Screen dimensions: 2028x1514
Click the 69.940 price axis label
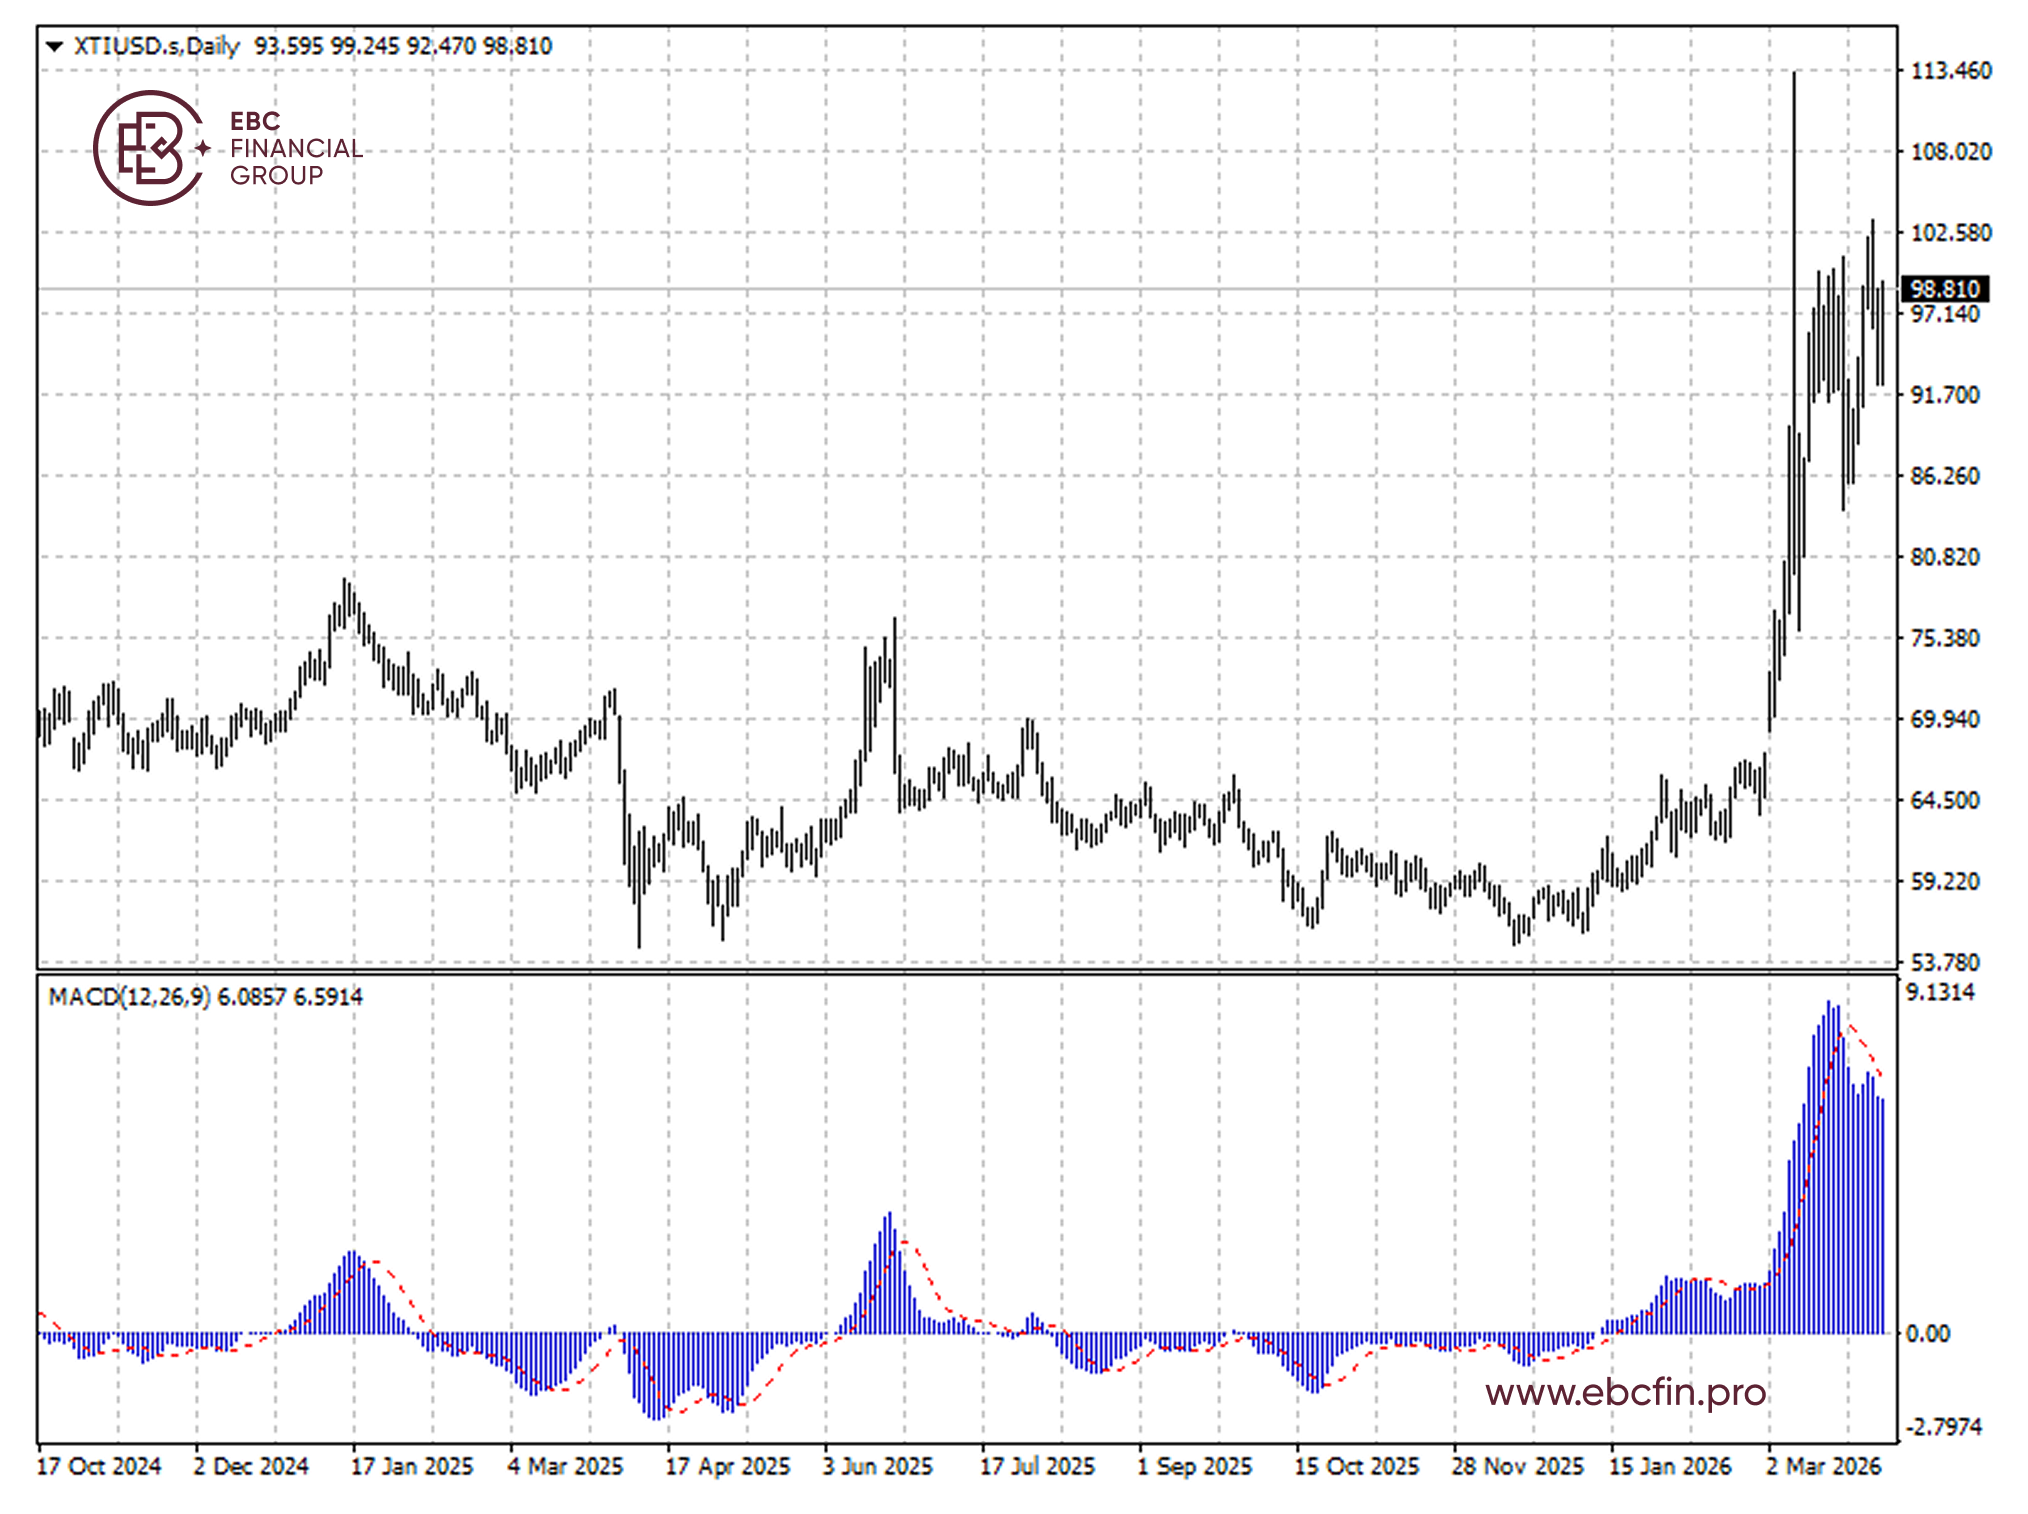1944,719
